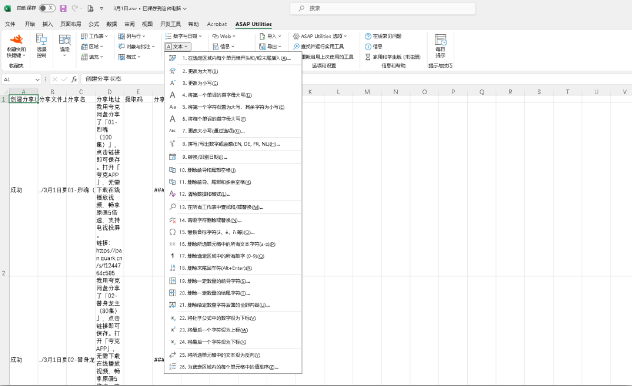Click cell D1 '分享地址'
The image size is (632, 386).
108,99
